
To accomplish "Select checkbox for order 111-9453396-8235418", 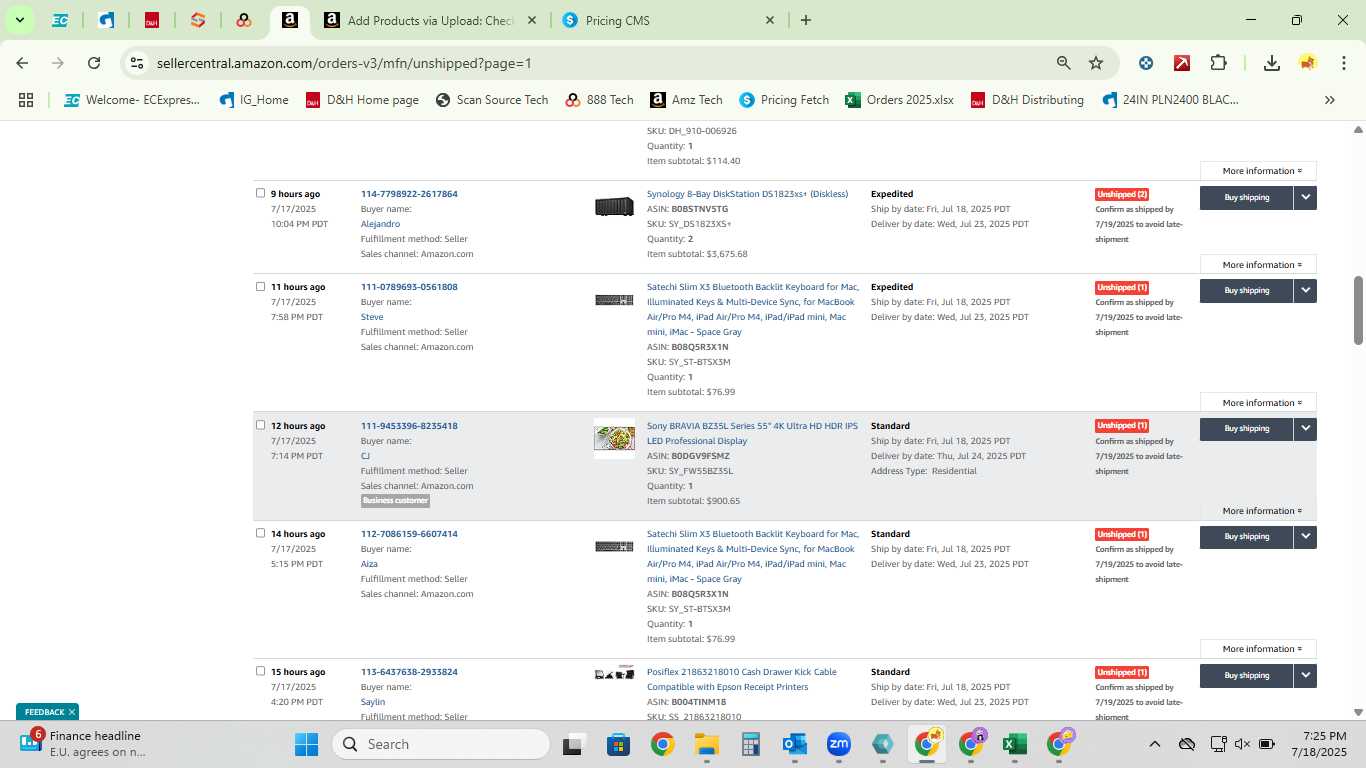I will [260, 425].
